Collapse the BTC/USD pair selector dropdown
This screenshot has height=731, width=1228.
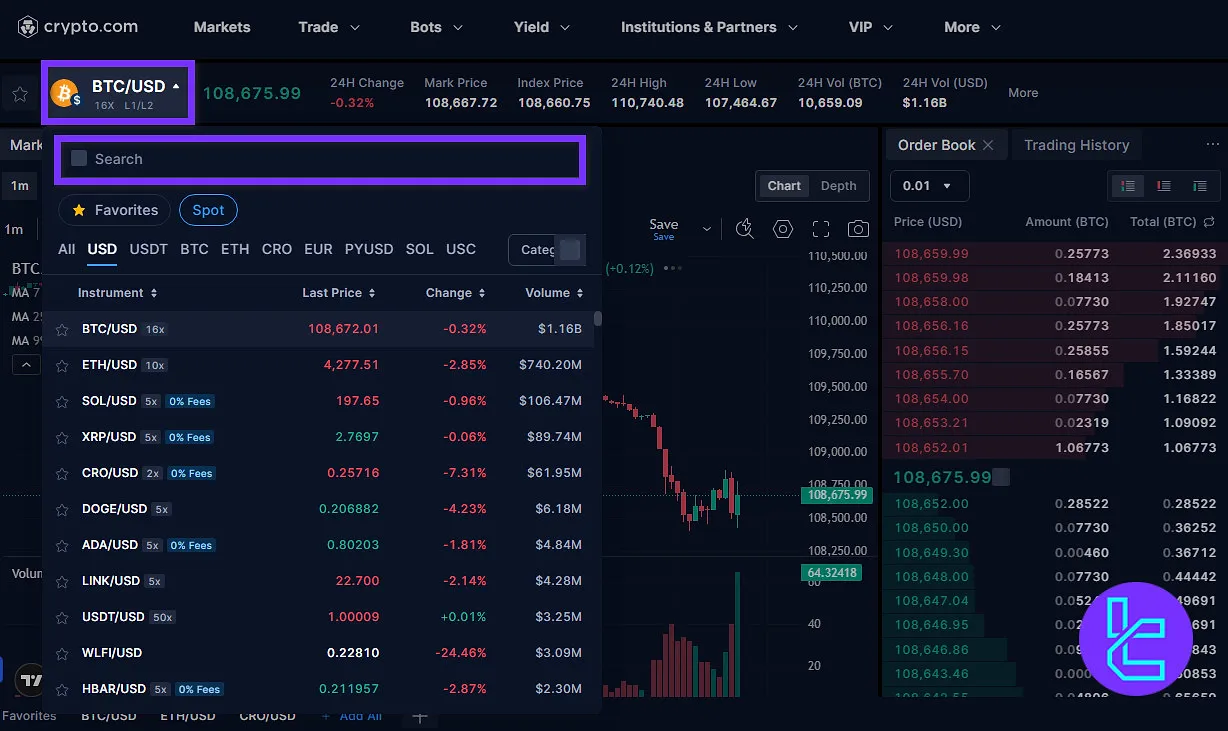click(x=176, y=86)
